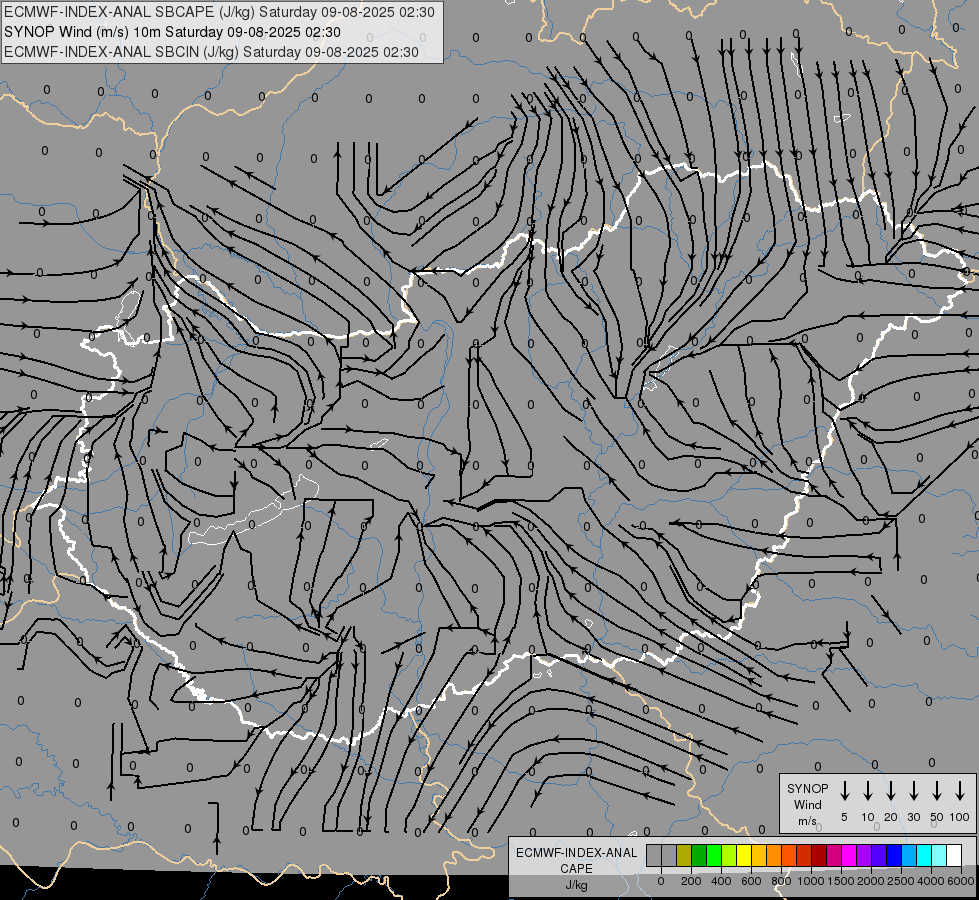The height and width of the screenshot is (900, 979).
Task: Select the bright cyan CAPE legend swatch
Action: click(923, 855)
